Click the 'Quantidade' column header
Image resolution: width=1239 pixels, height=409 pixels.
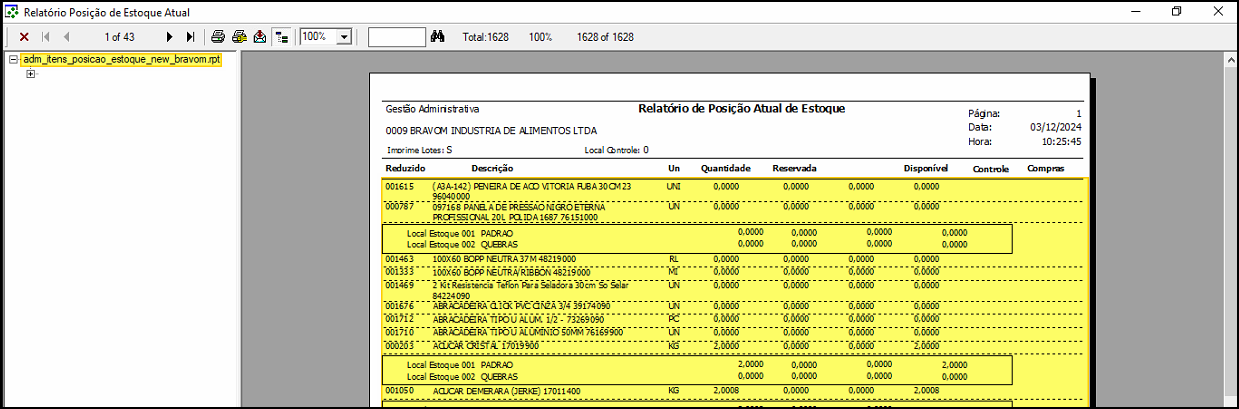click(726, 169)
